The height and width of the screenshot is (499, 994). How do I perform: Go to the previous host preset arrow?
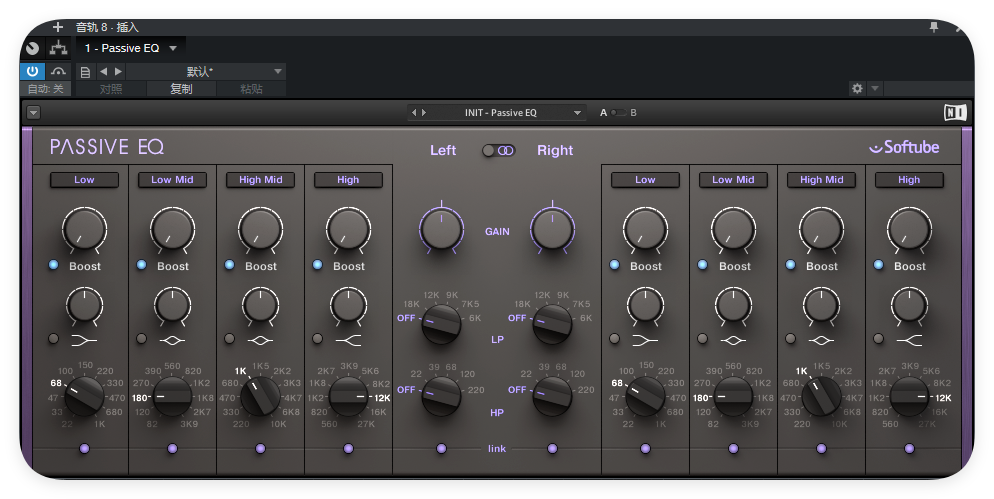pos(103,72)
